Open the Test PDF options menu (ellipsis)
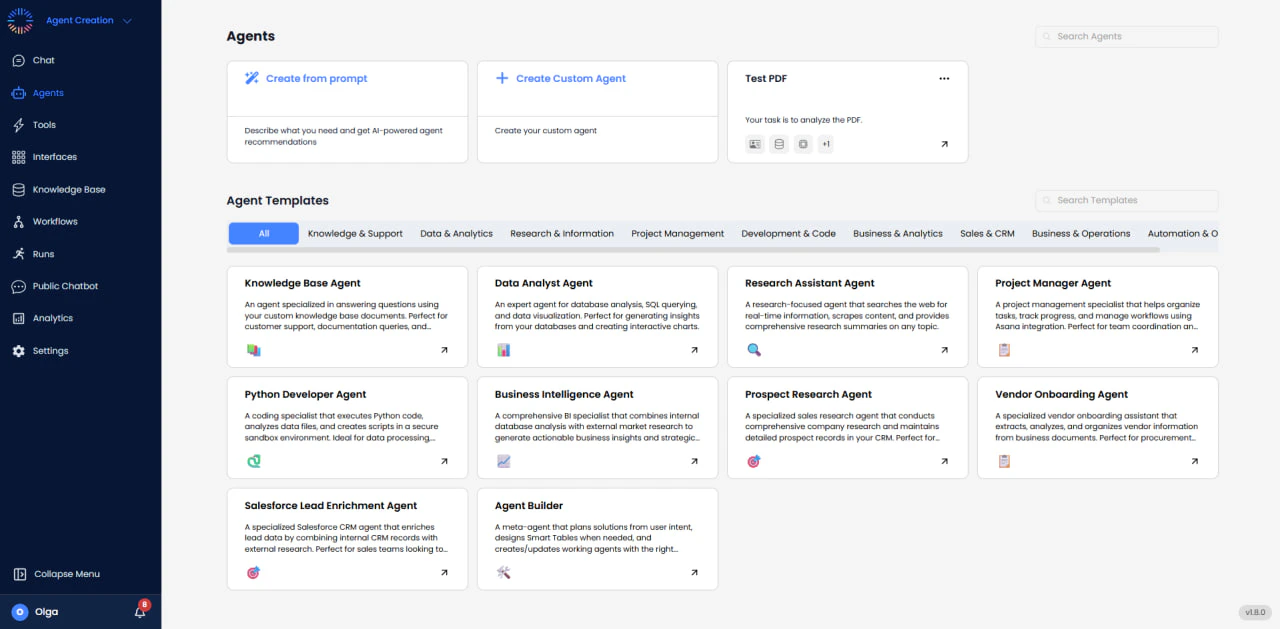Screen dimensions: 1280x629 point(943,78)
